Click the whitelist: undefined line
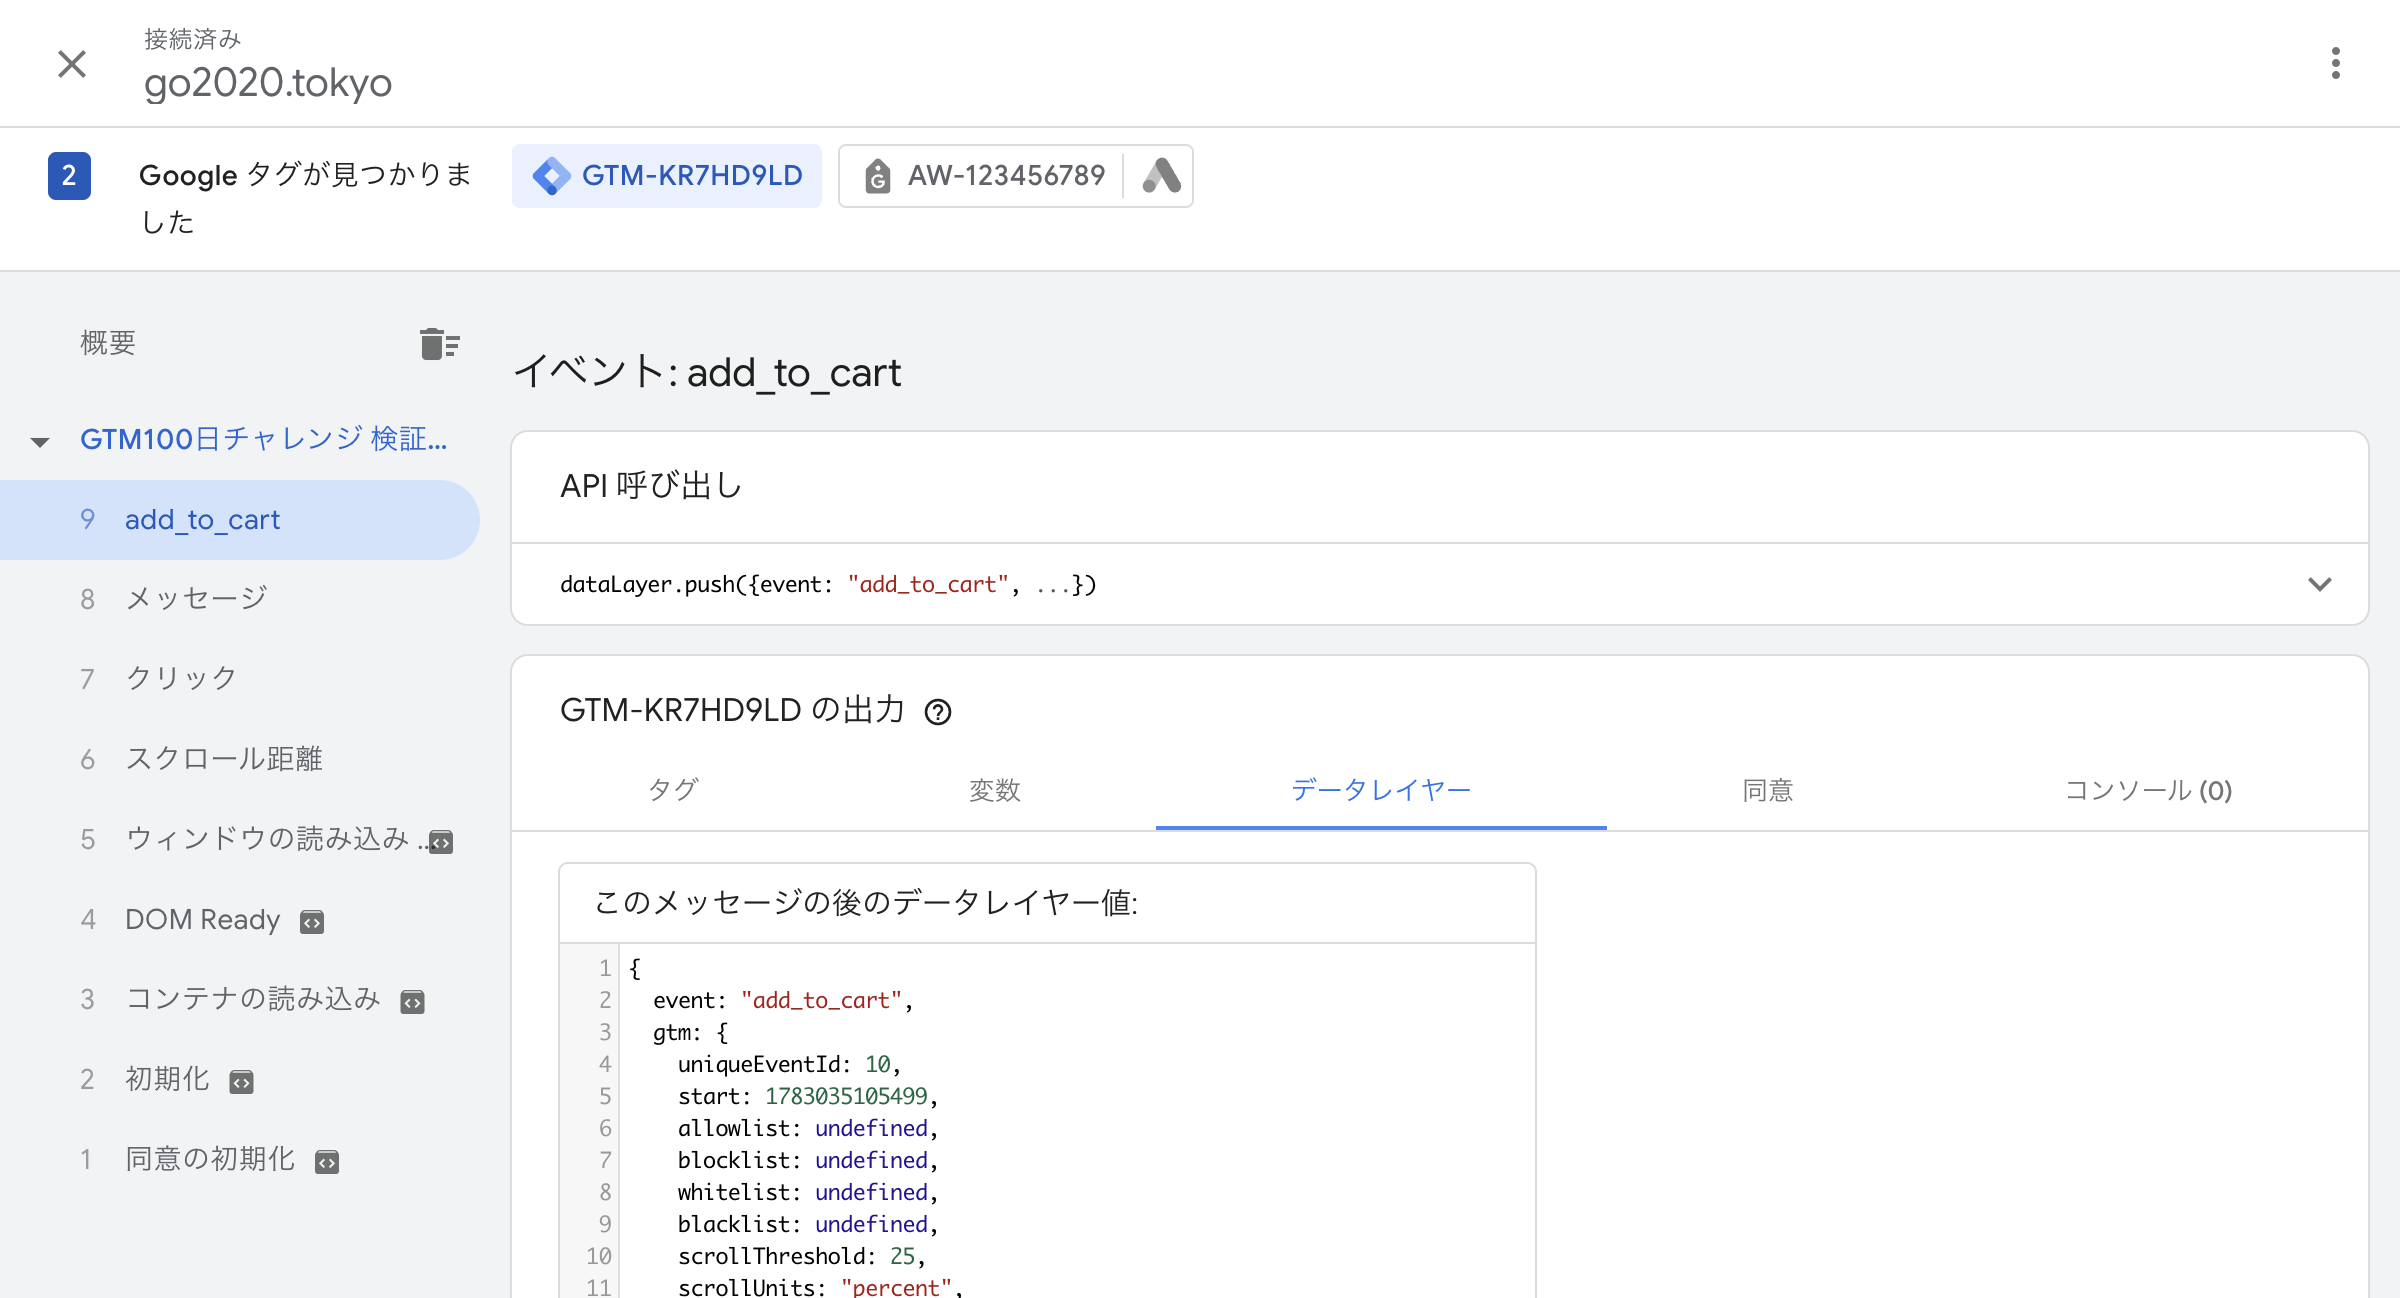 coord(808,1192)
